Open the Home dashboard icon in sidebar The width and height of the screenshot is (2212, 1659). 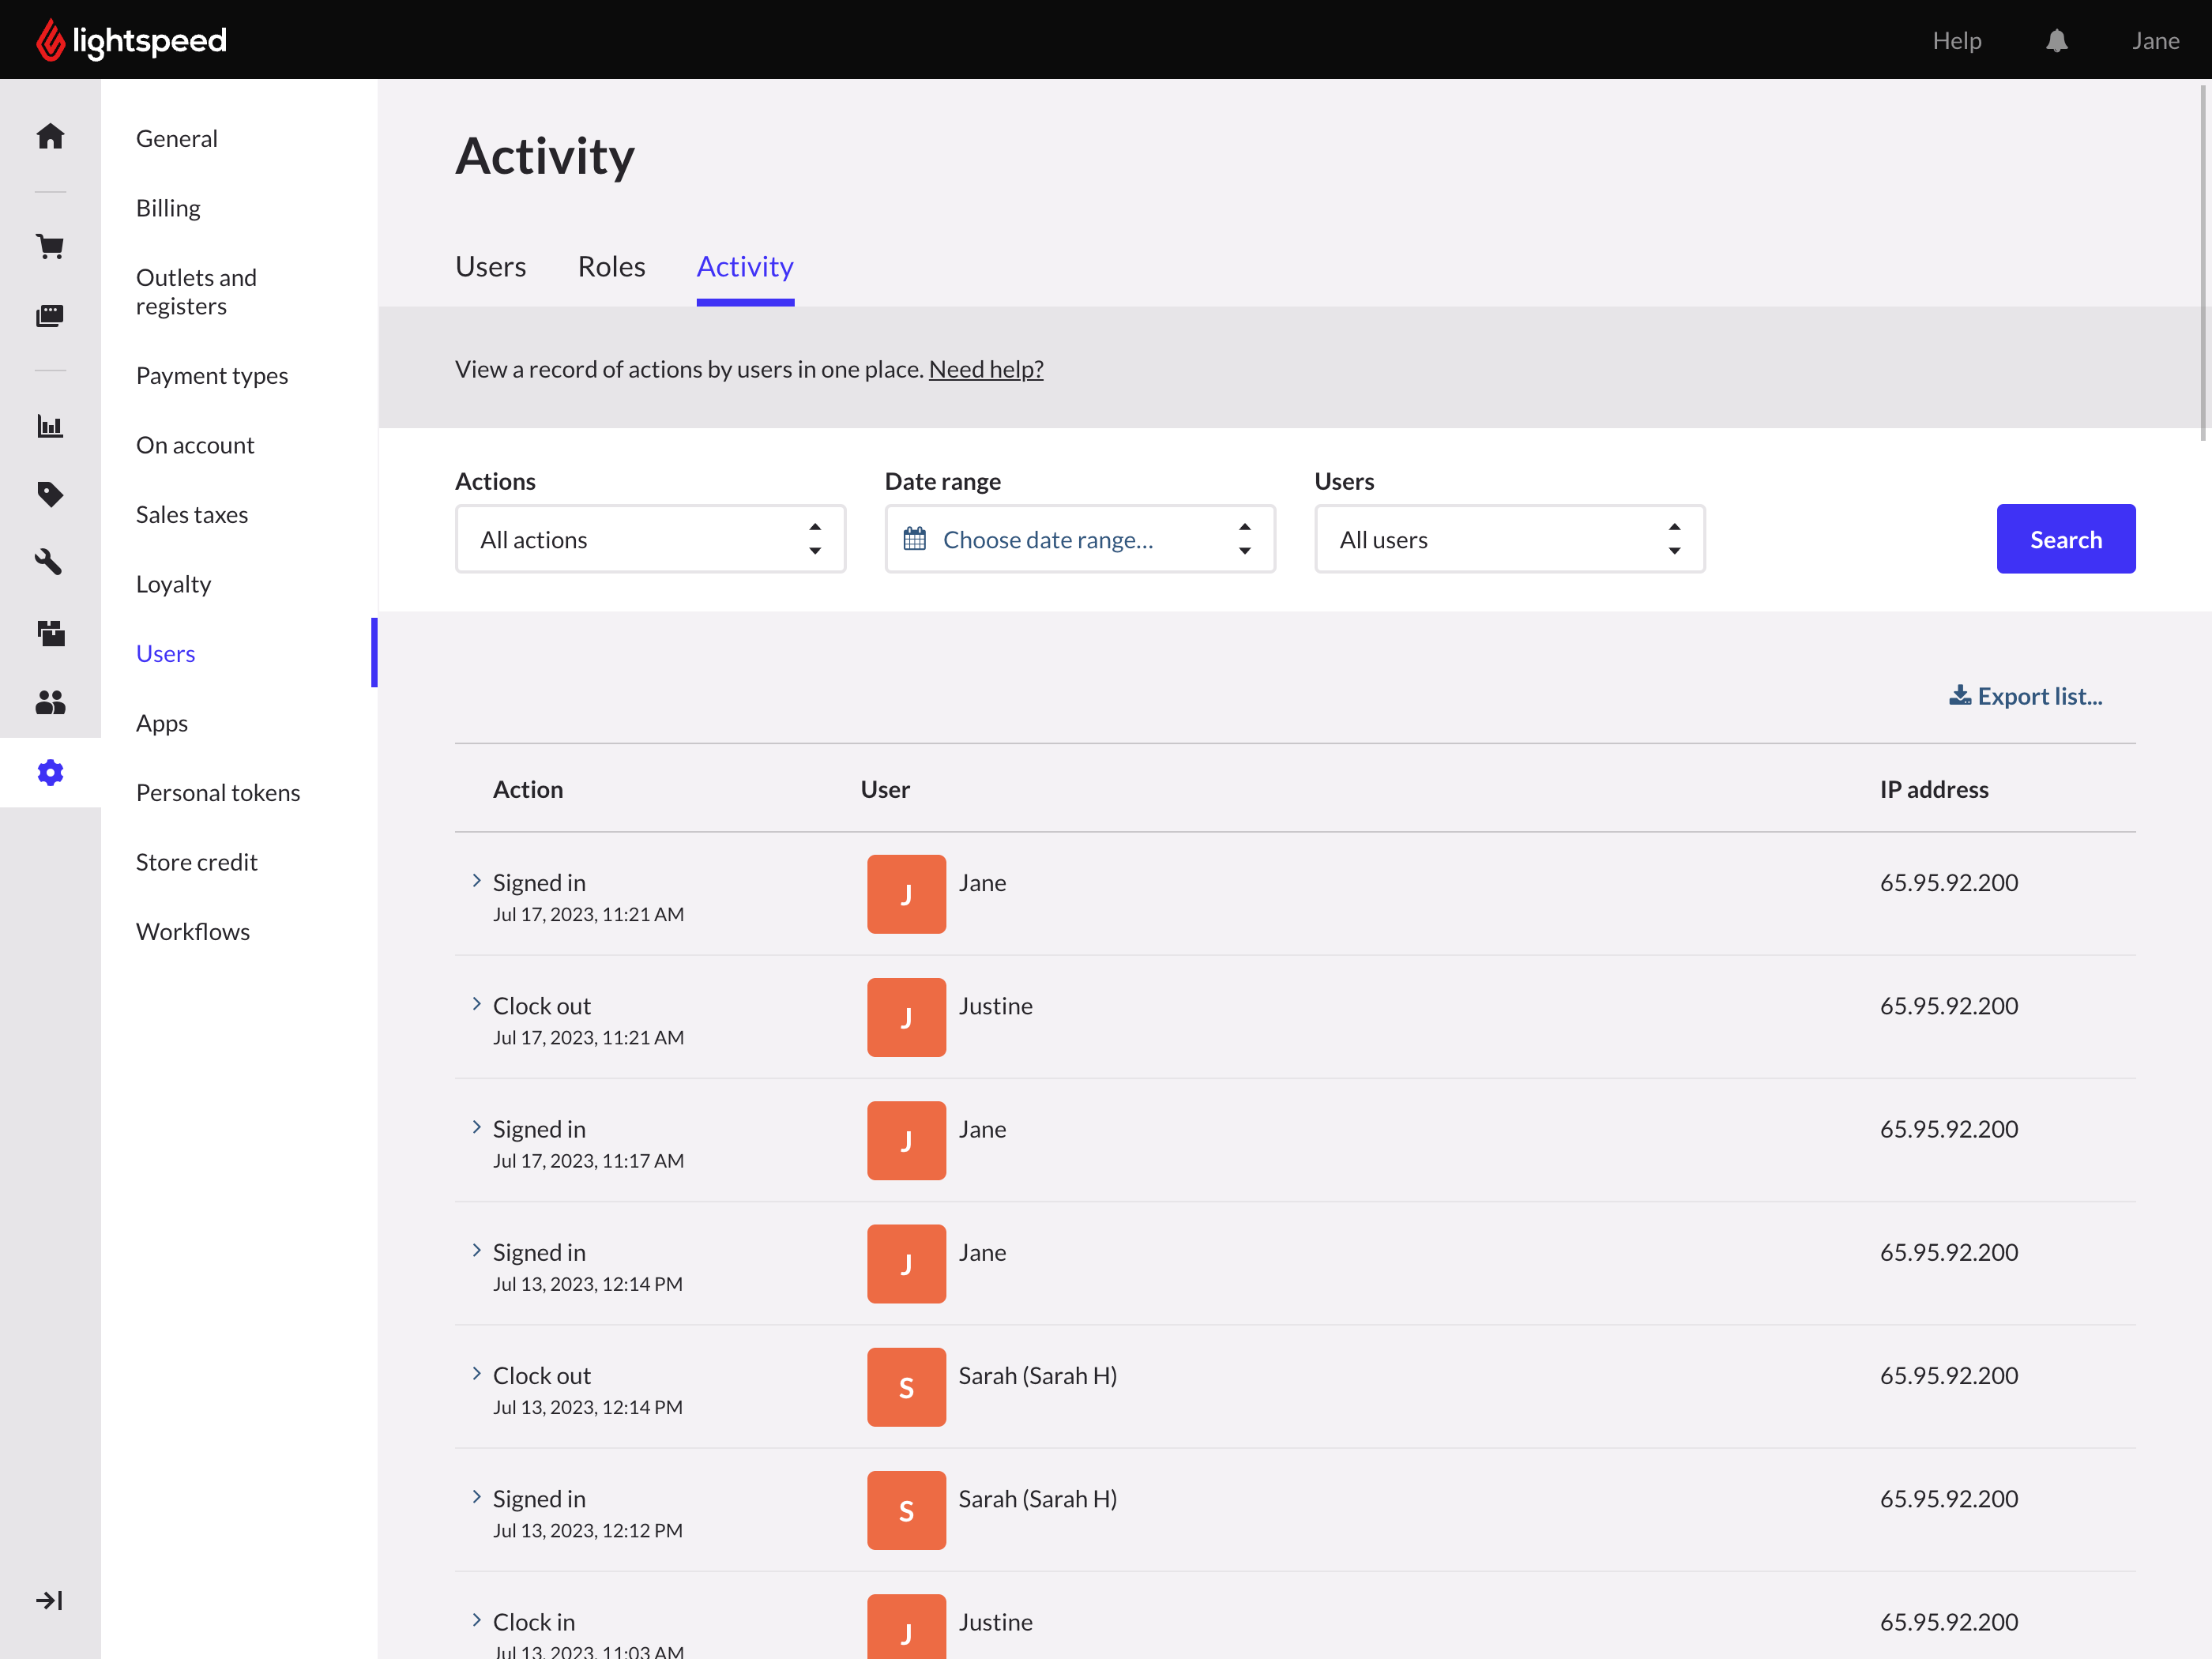[50, 135]
